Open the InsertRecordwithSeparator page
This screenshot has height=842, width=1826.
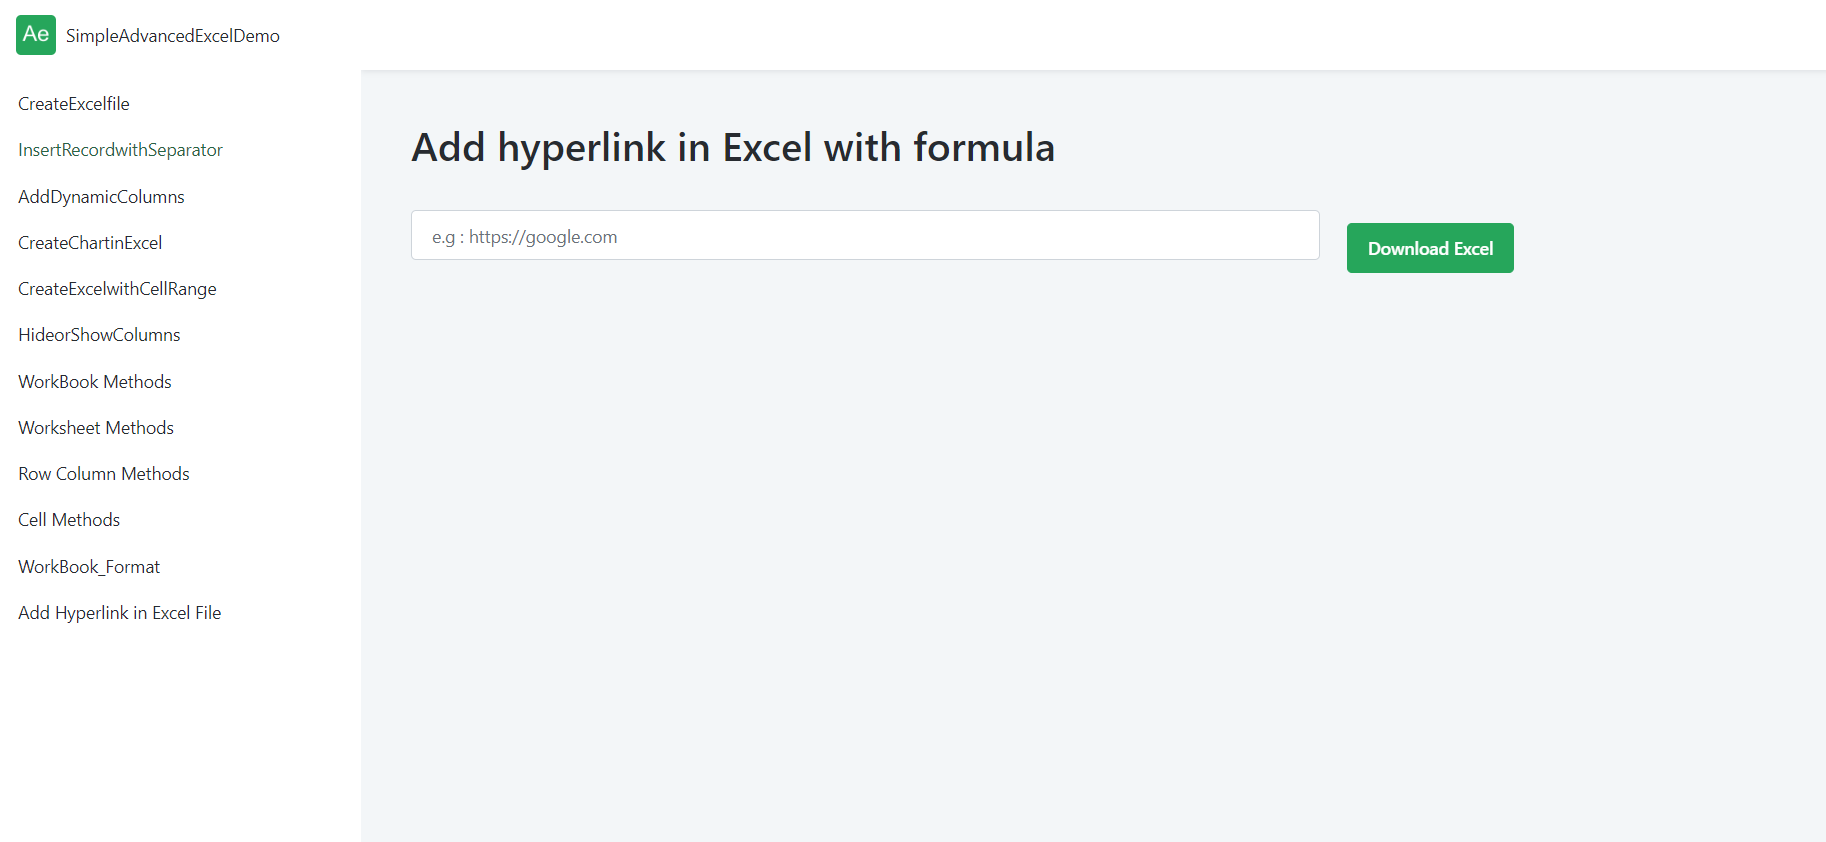coord(120,149)
